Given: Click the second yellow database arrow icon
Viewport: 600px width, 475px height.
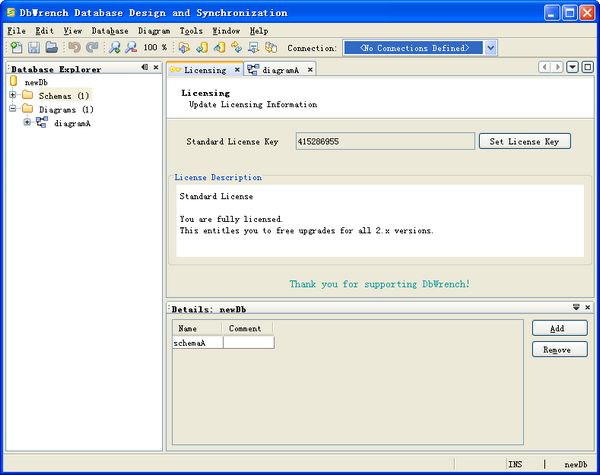Looking at the screenshot, I should pos(219,47).
